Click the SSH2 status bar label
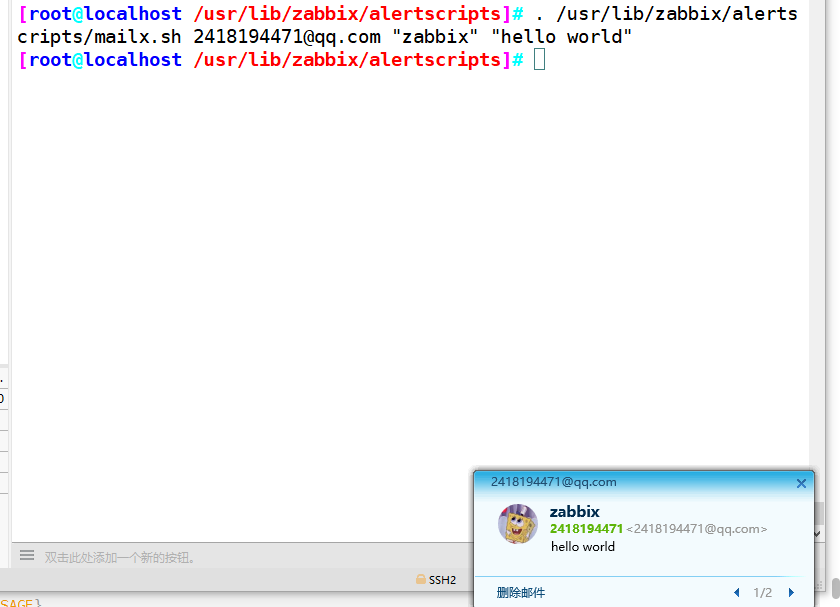Screen dimensions: 840x607 tap(442, 580)
